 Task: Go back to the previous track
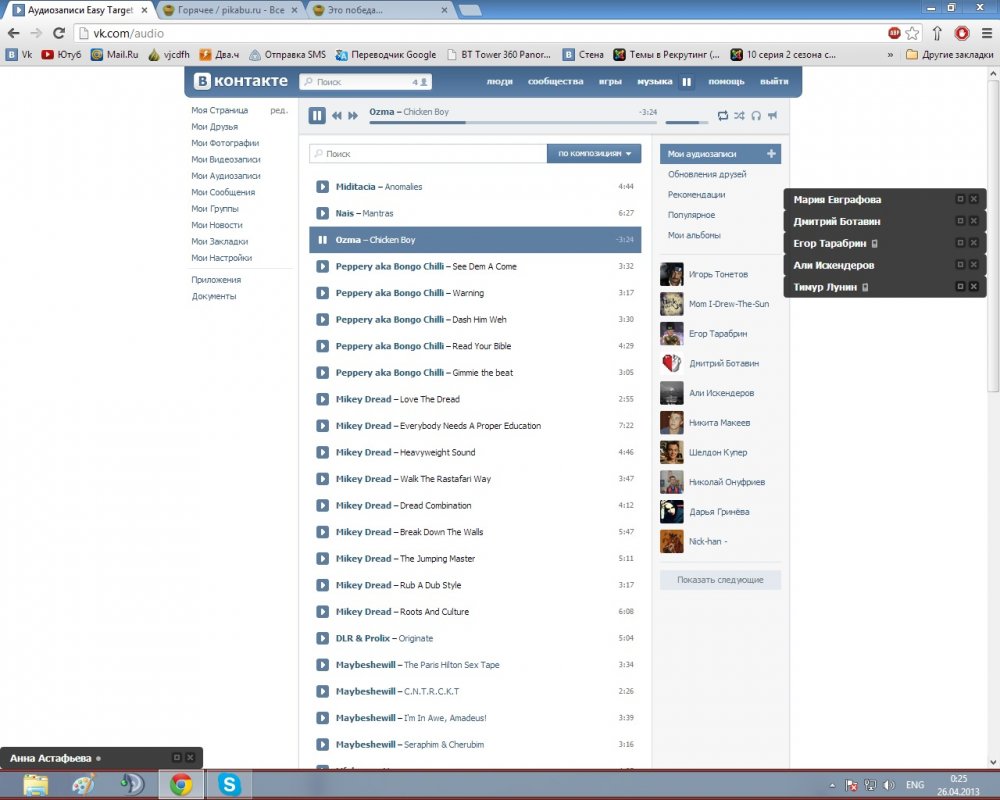338,116
